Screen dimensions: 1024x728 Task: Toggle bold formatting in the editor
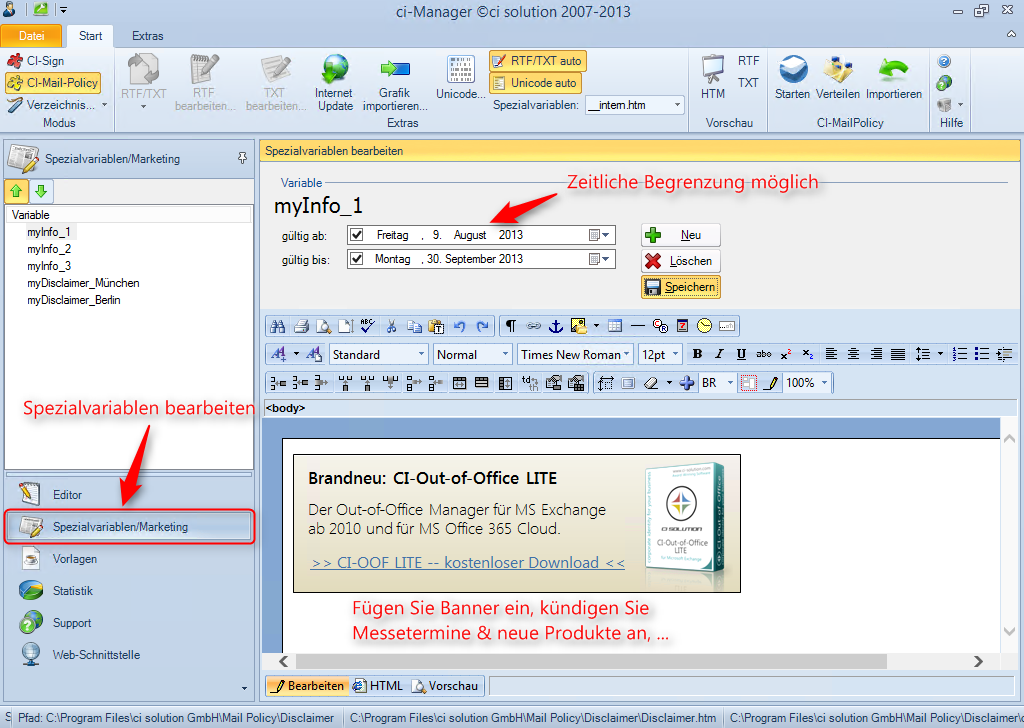[x=697, y=353]
